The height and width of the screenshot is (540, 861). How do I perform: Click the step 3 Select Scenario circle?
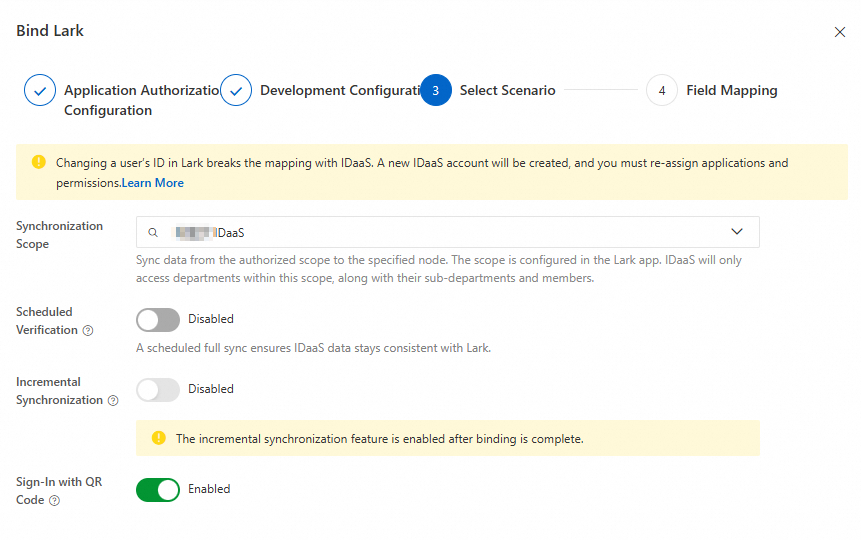[x=436, y=90]
